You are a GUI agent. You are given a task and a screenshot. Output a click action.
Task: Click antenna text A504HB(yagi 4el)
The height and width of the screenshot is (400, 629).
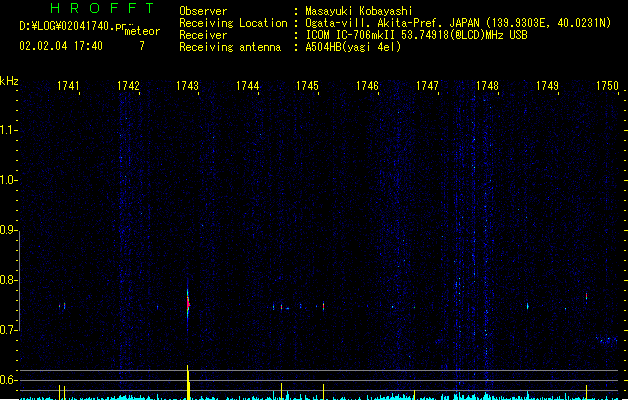click(353, 47)
